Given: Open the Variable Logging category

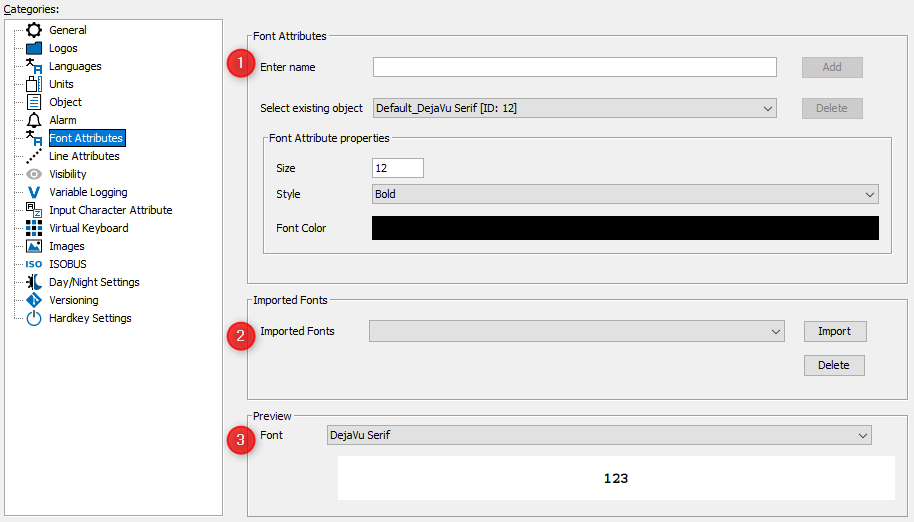Looking at the screenshot, I should 88,192.
